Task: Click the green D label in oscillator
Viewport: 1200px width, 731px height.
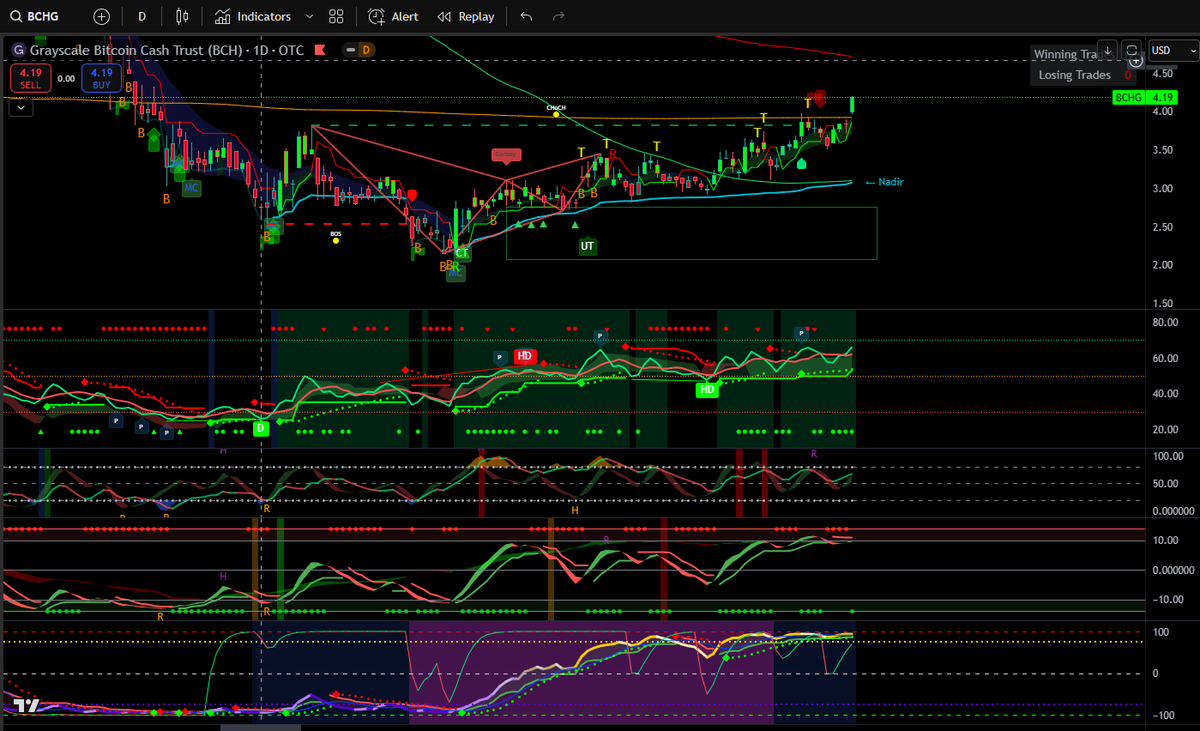Action: [x=261, y=428]
